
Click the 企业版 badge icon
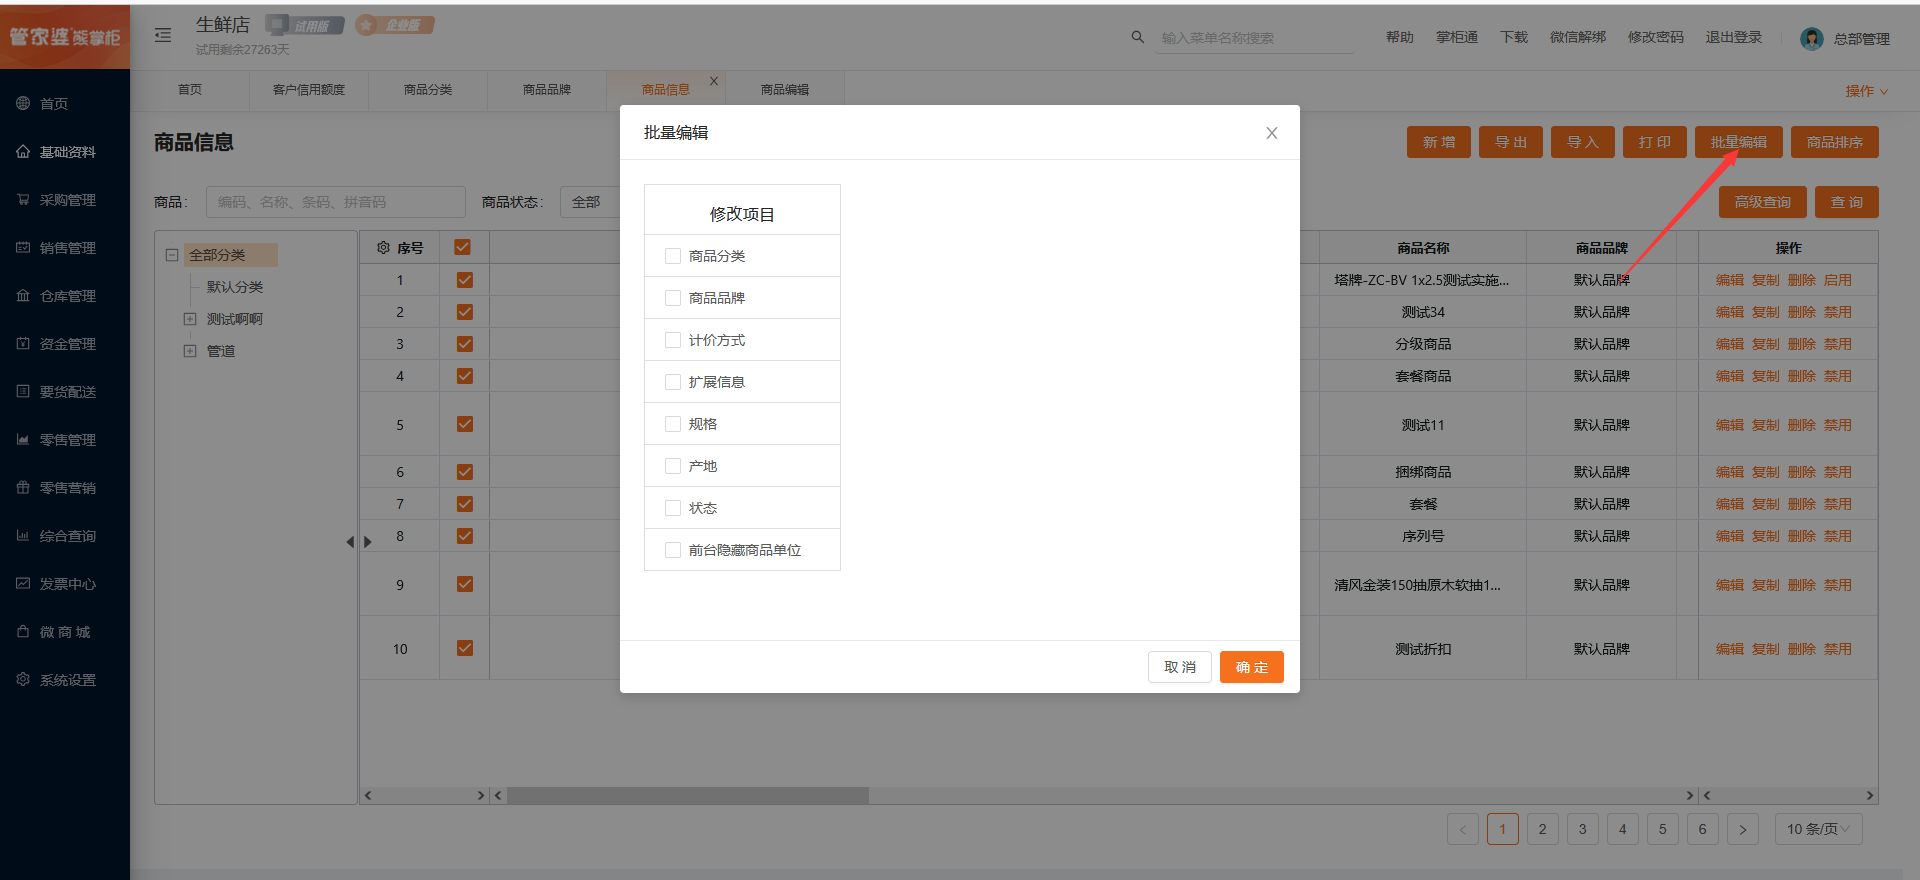point(395,25)
